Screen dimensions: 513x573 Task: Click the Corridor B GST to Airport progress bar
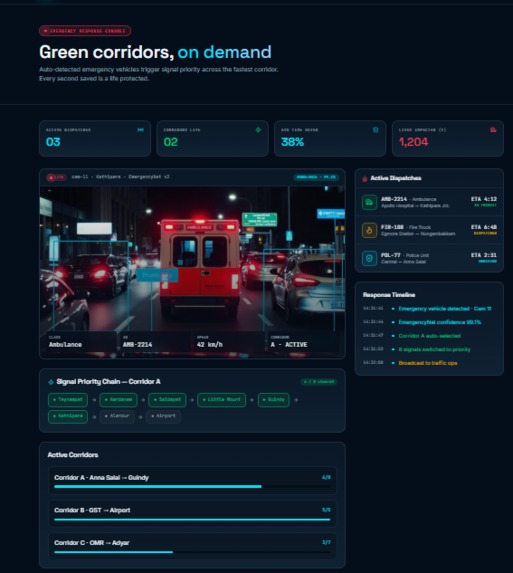click(x=192, y=519)
